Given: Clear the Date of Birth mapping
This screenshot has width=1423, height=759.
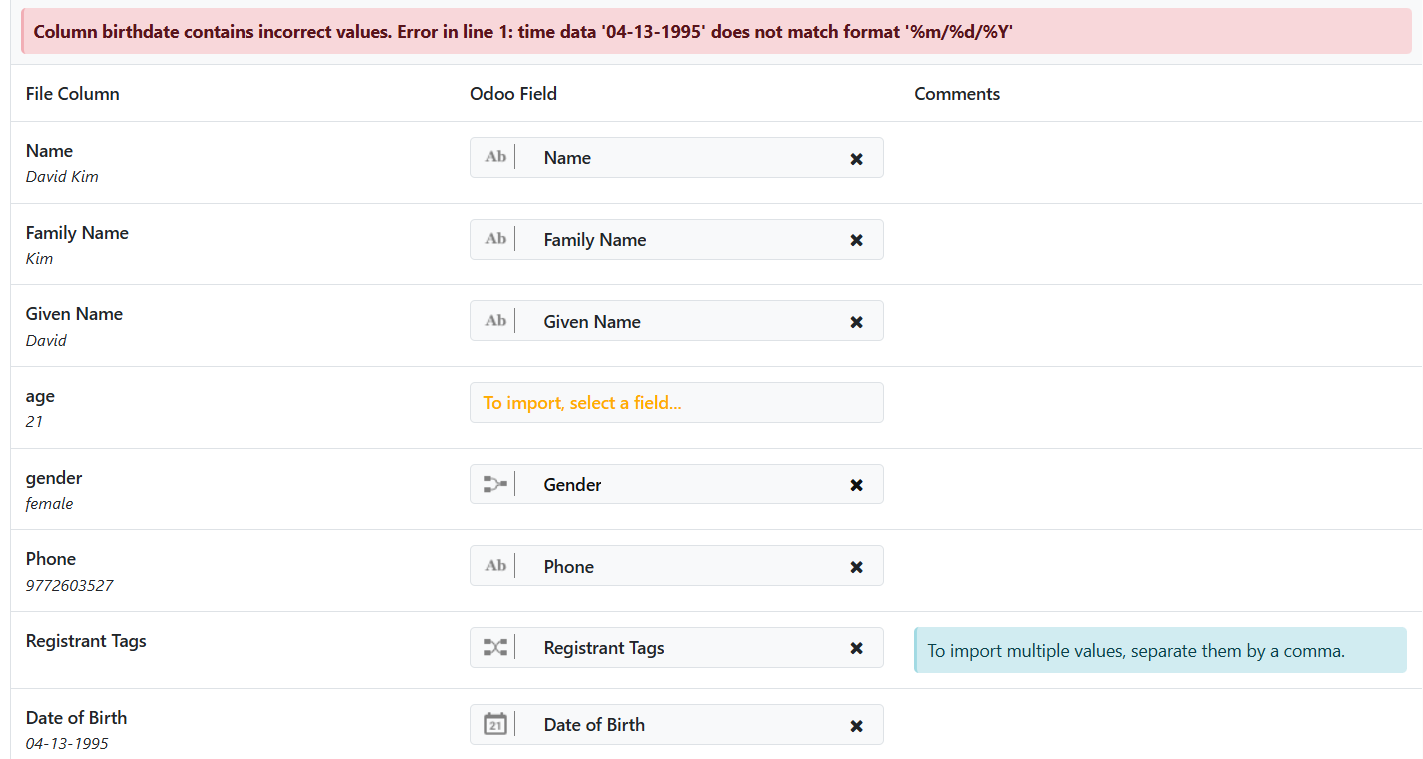Looking at the screenshot, I should click(x=856, y=726).
